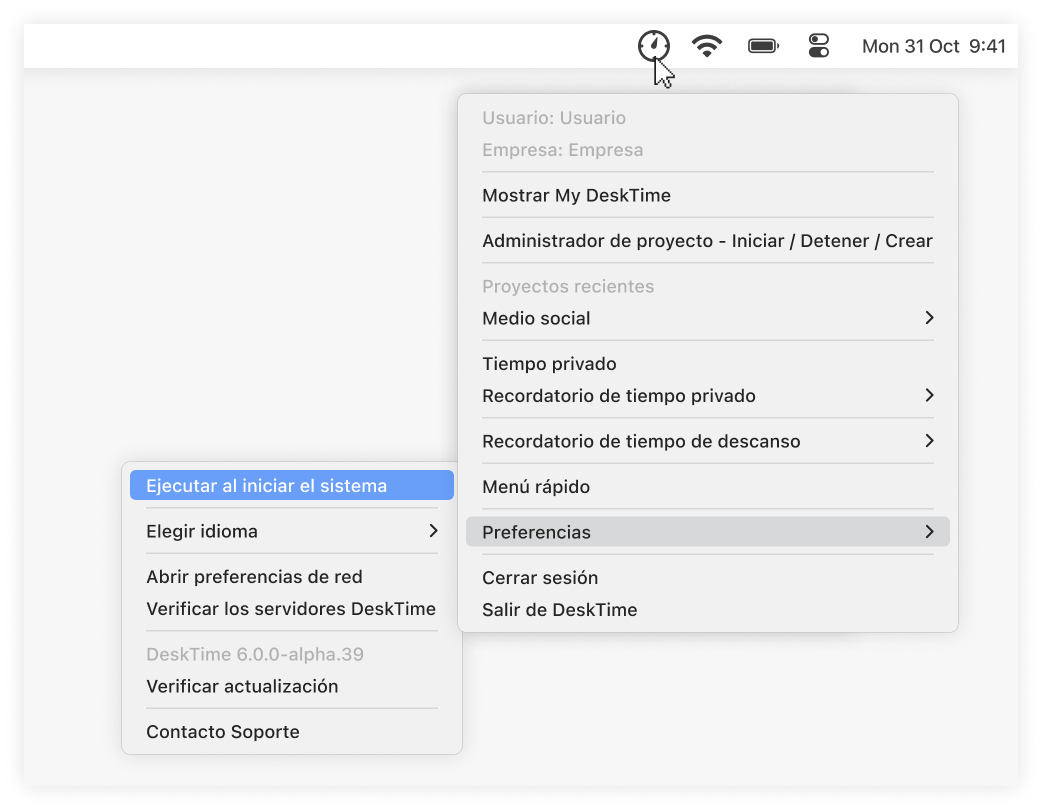Select Salir de DeskTime

708,610
